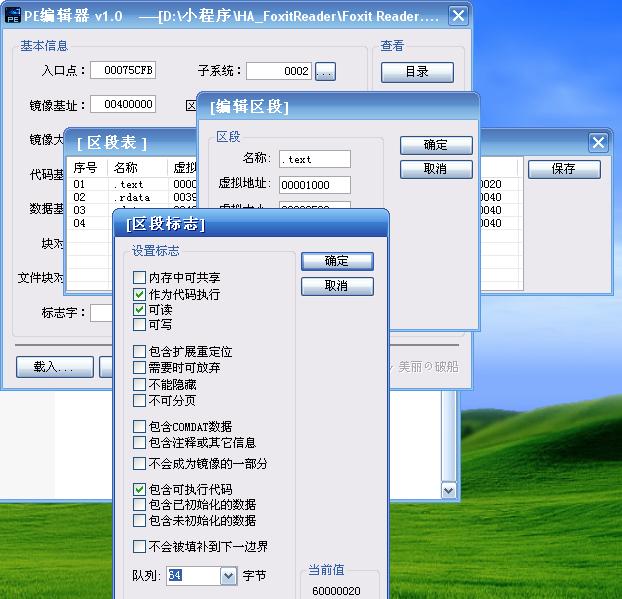The width and height of the screenshot is (622, 599).
Task: Click the 队列 combo box value 64
Action: (193, 576)
